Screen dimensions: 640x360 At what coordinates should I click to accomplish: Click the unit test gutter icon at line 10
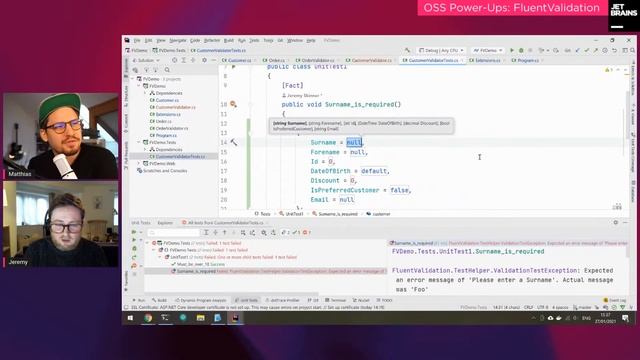(x=233, y=104)
